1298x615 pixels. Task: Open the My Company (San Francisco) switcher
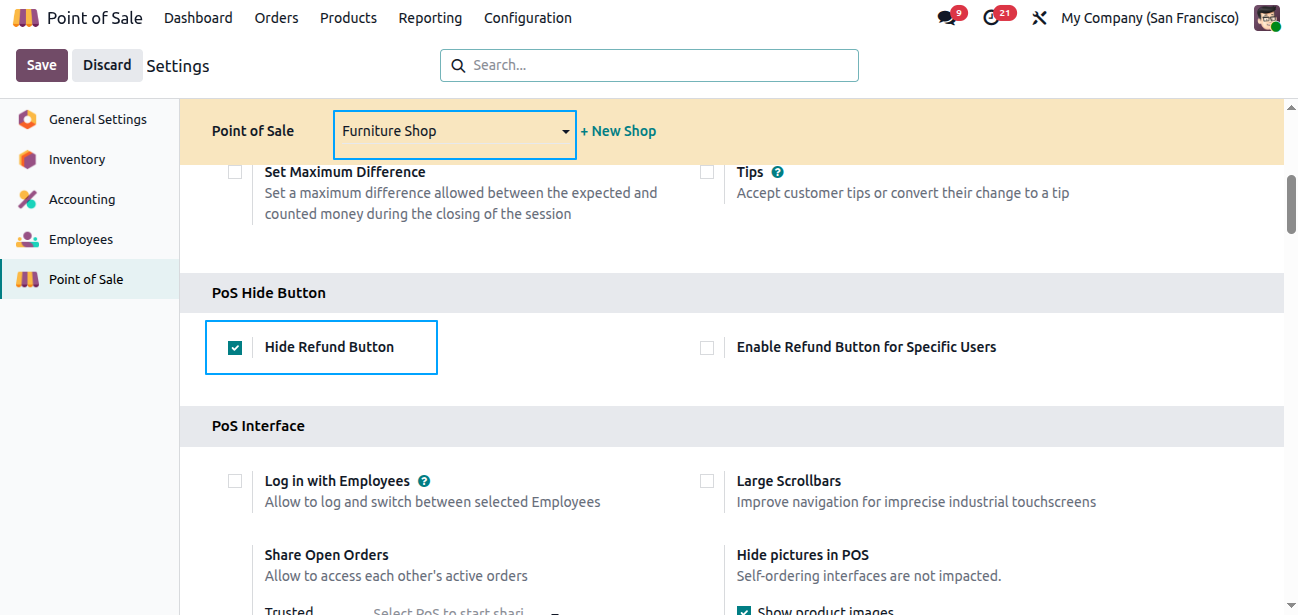[1150, 18]
